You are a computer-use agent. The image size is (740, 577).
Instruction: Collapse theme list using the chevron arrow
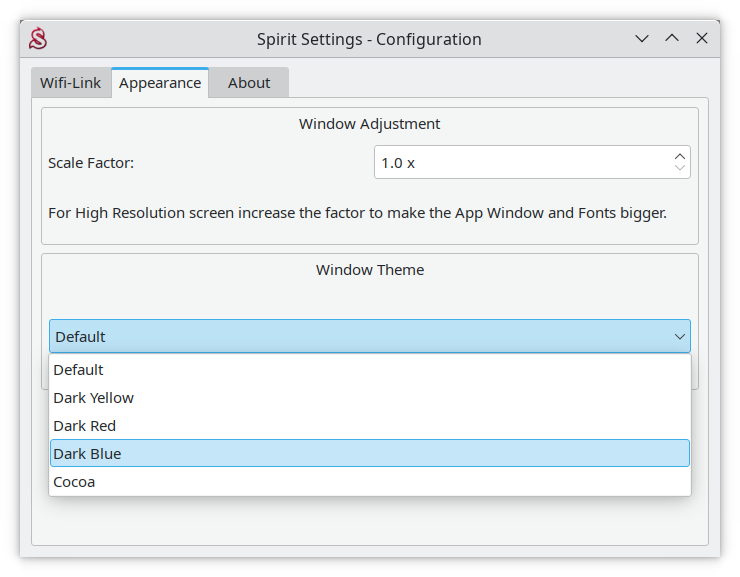(680, 337)
